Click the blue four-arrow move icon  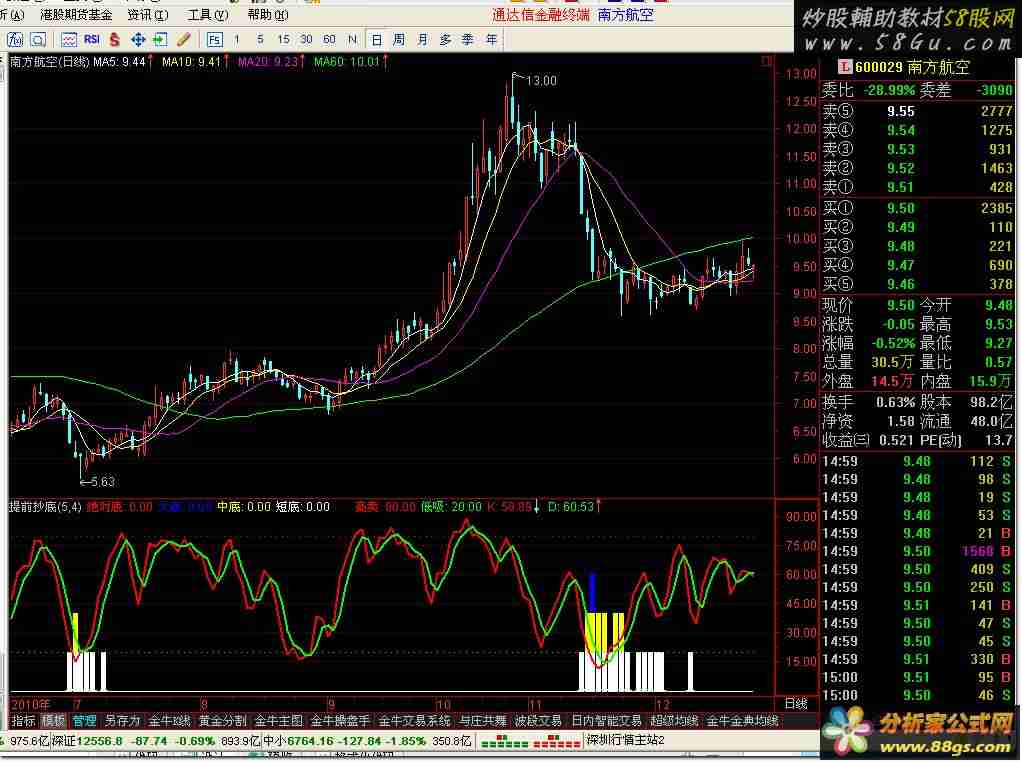138,40
